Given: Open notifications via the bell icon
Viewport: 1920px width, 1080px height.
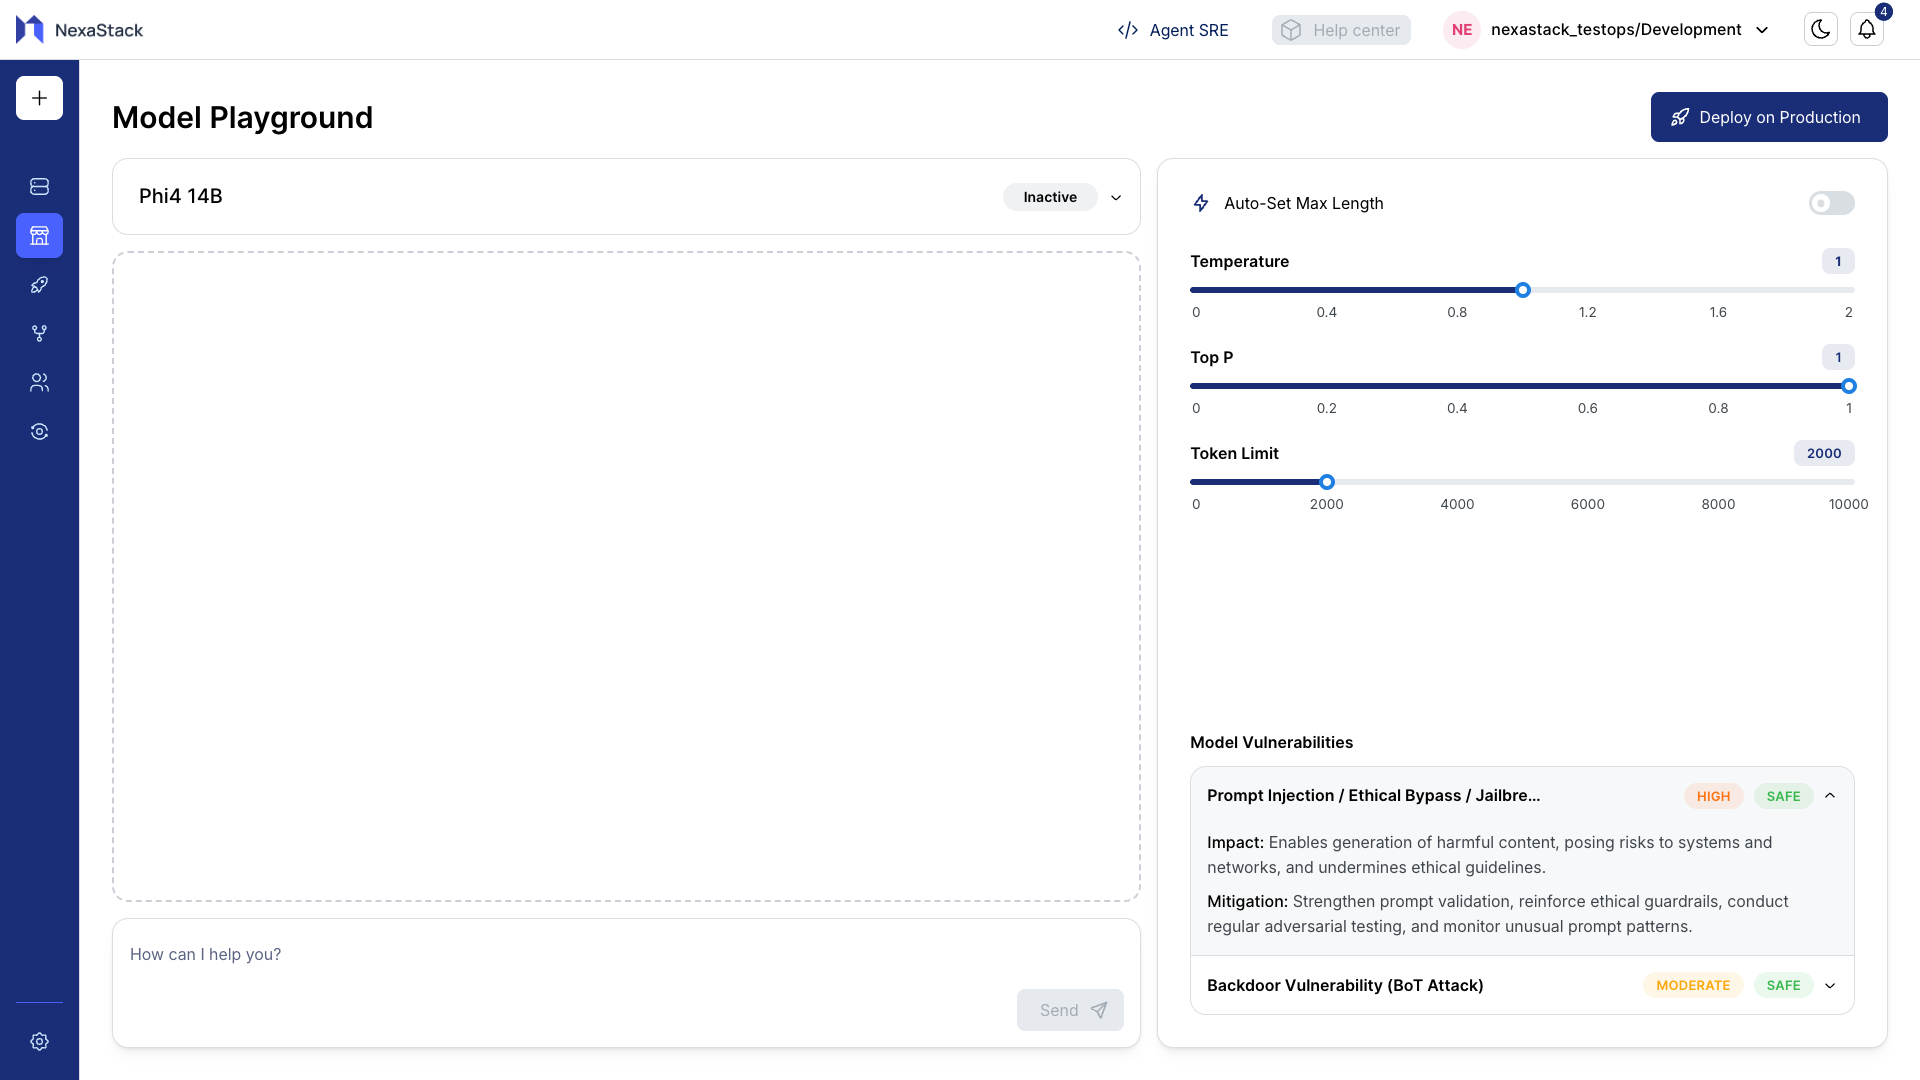Looking at the screenshot, I should (1867, 29).
